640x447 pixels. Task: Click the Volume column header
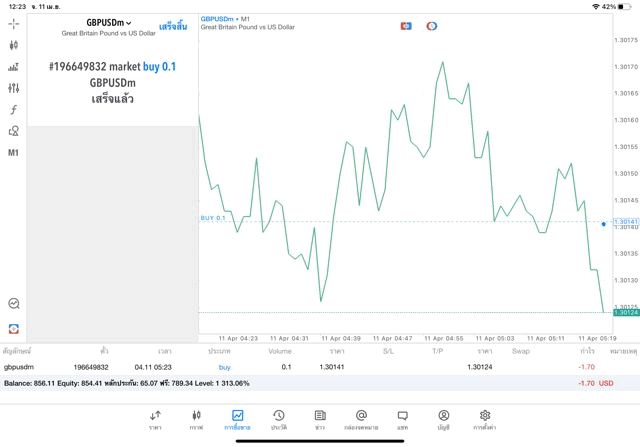tap(280, 351)
